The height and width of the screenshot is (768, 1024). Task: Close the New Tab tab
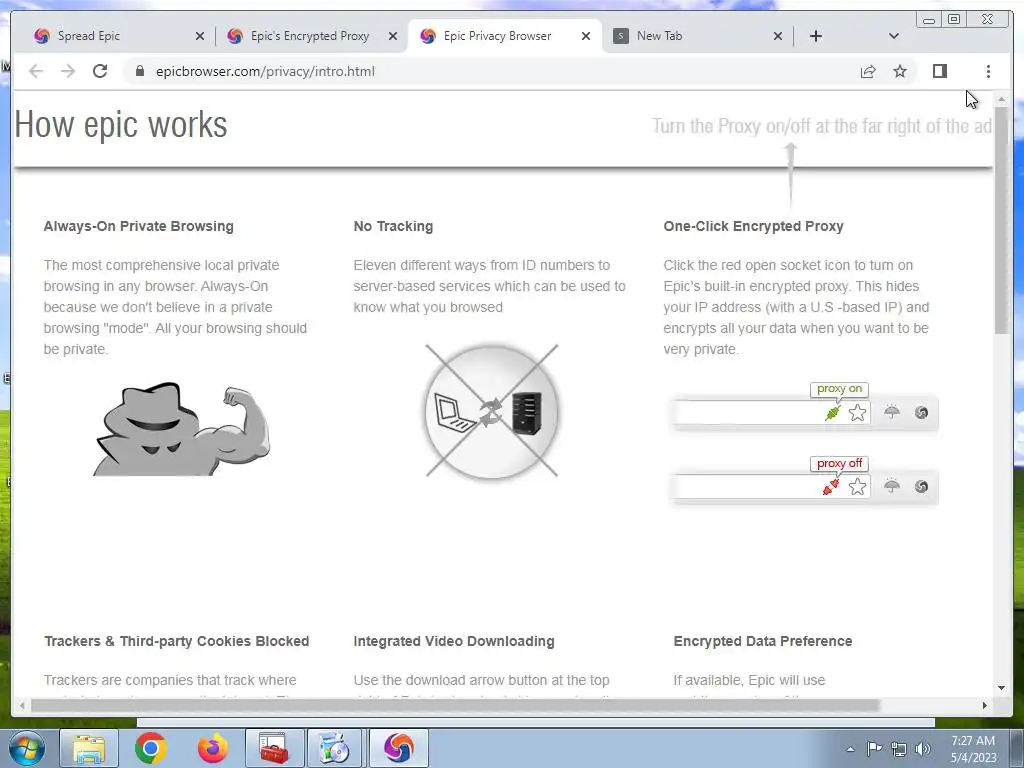[x=777, y=36]
